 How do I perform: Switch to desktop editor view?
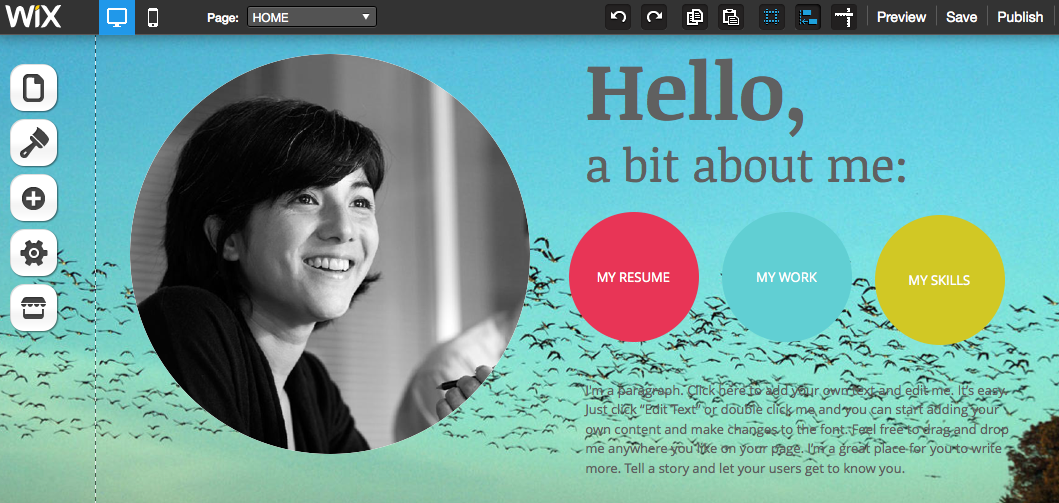pyautogui.click(x=117, y=17)
